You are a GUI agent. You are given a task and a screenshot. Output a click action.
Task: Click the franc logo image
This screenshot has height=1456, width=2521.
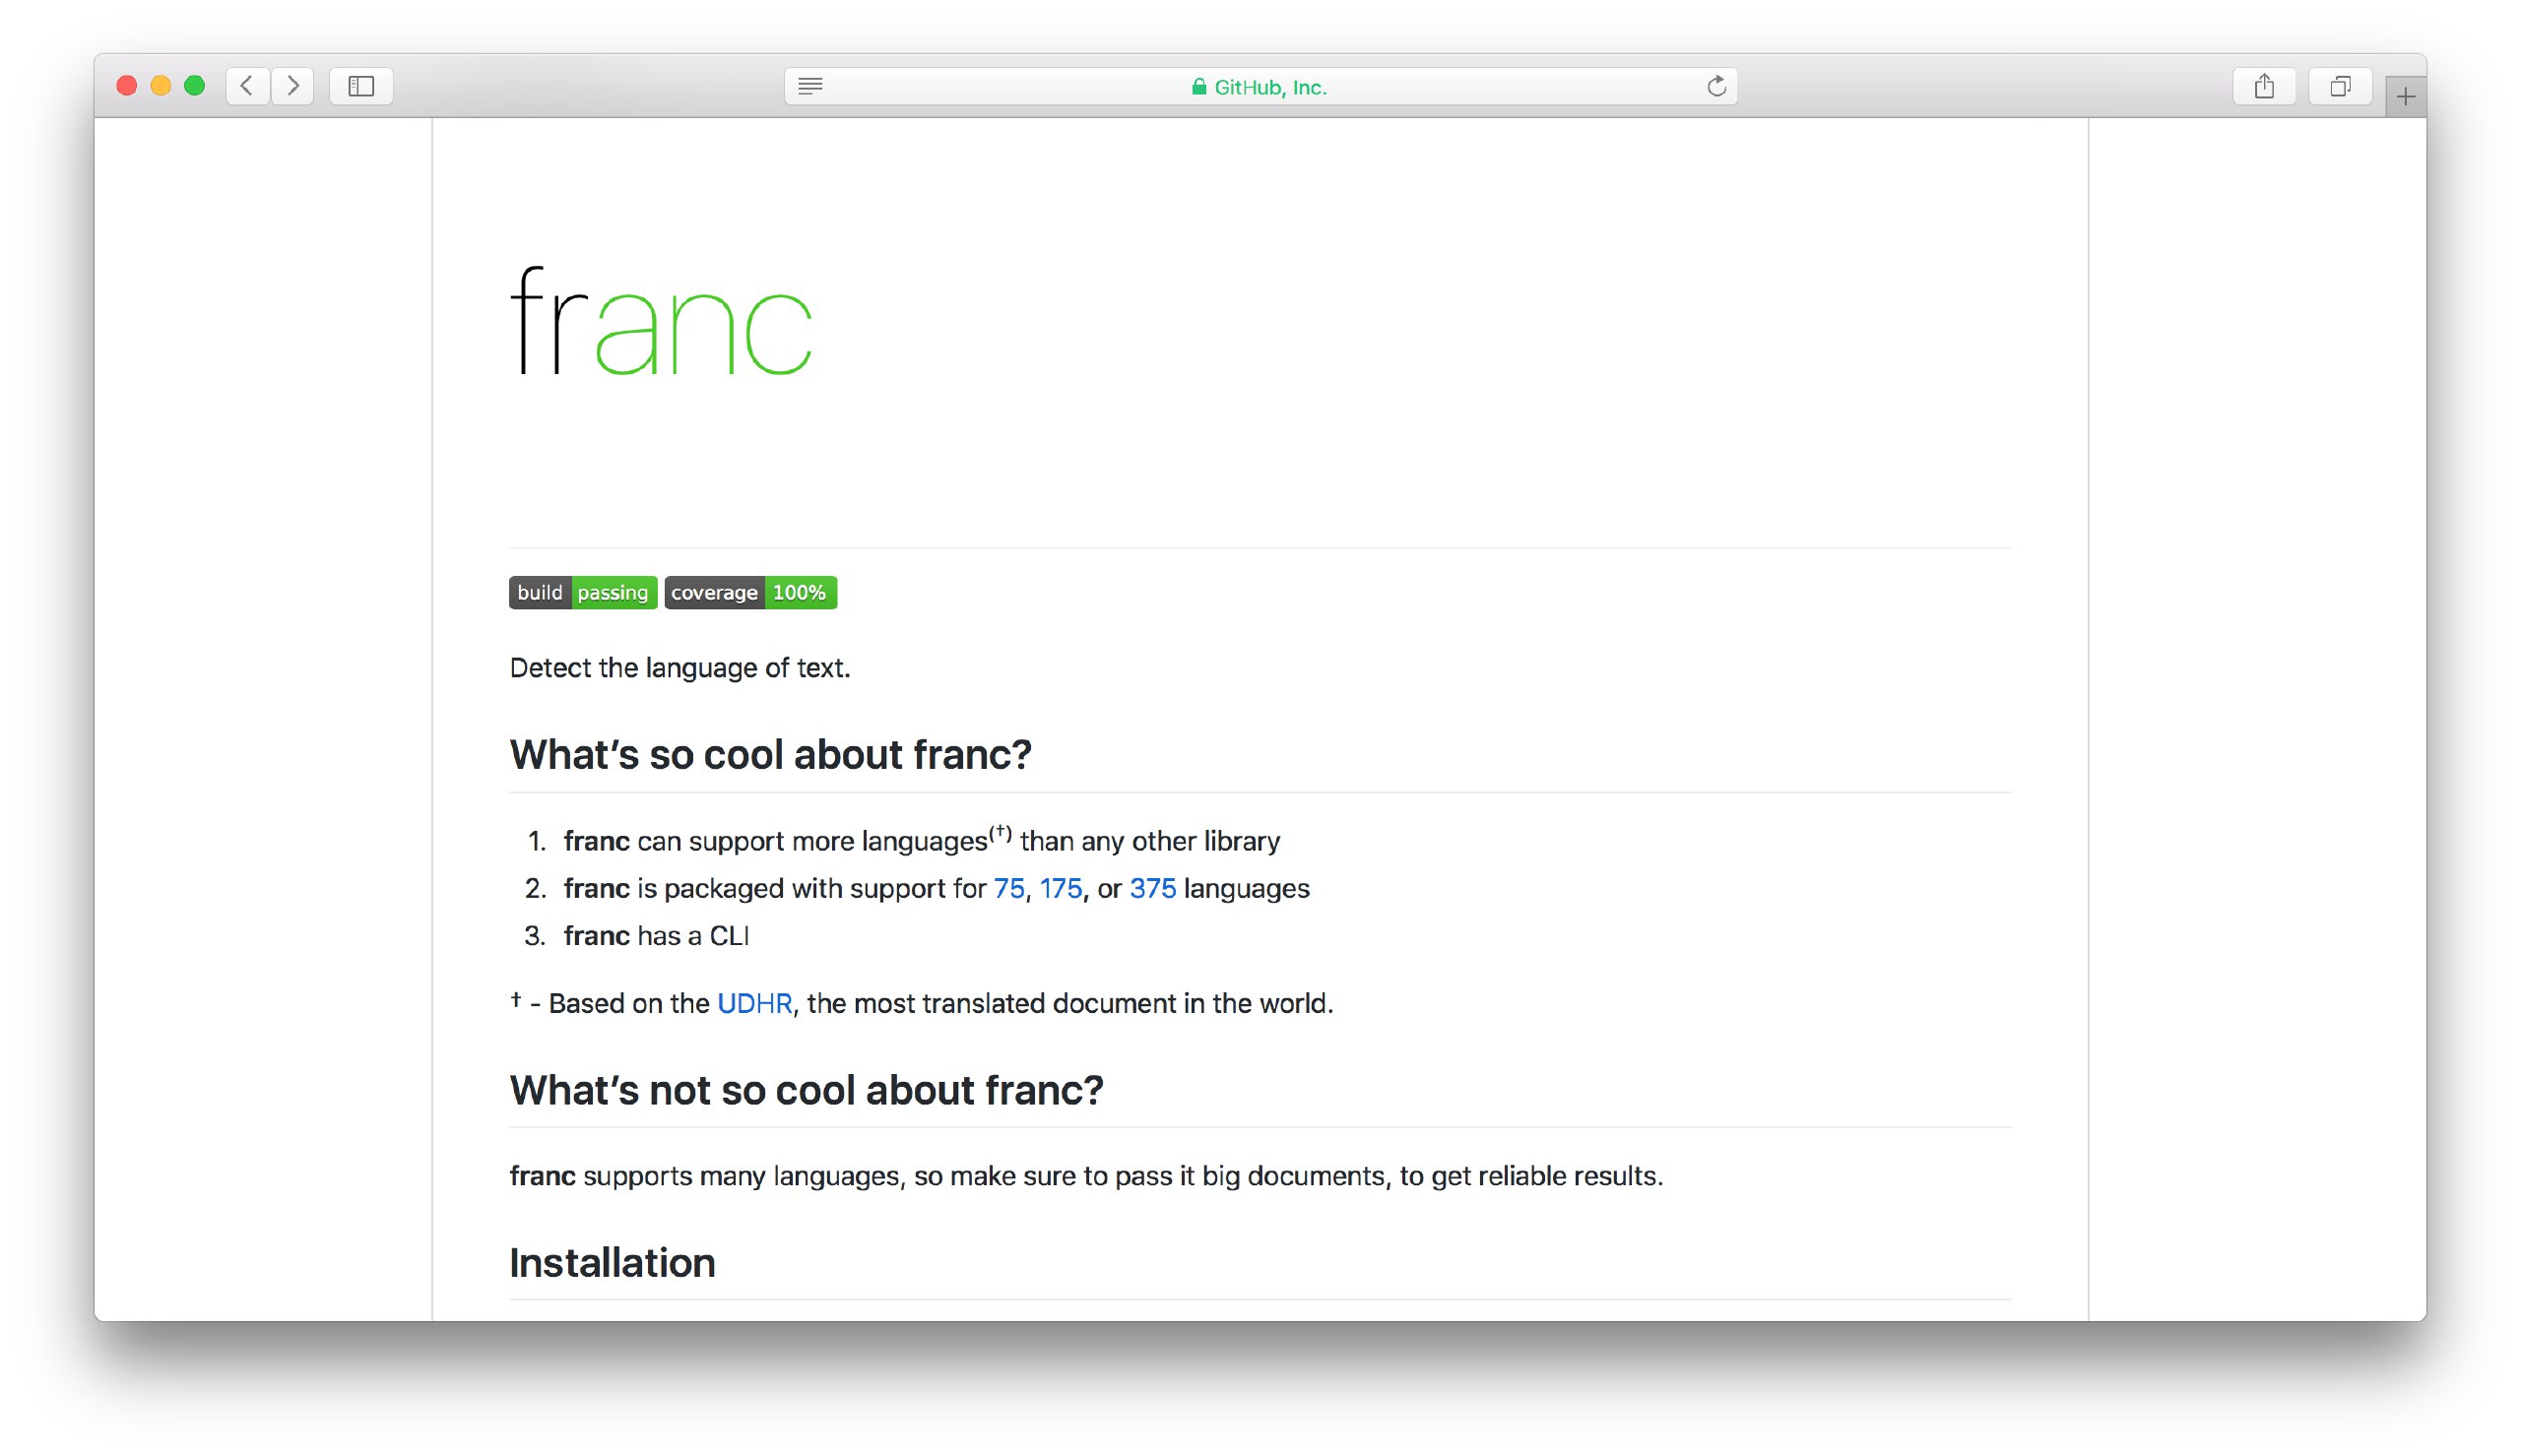click(661, 321)
